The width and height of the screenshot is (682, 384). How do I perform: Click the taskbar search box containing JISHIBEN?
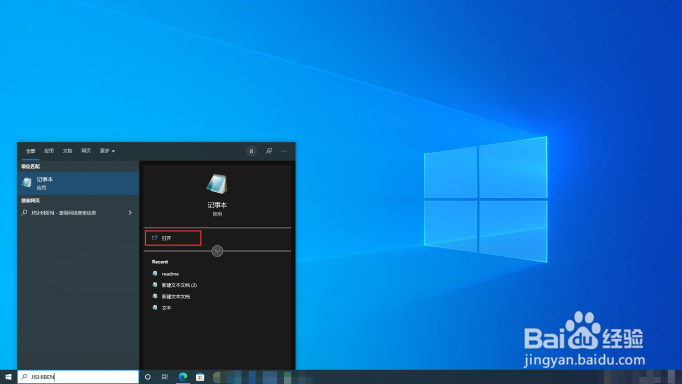[78, 377]
